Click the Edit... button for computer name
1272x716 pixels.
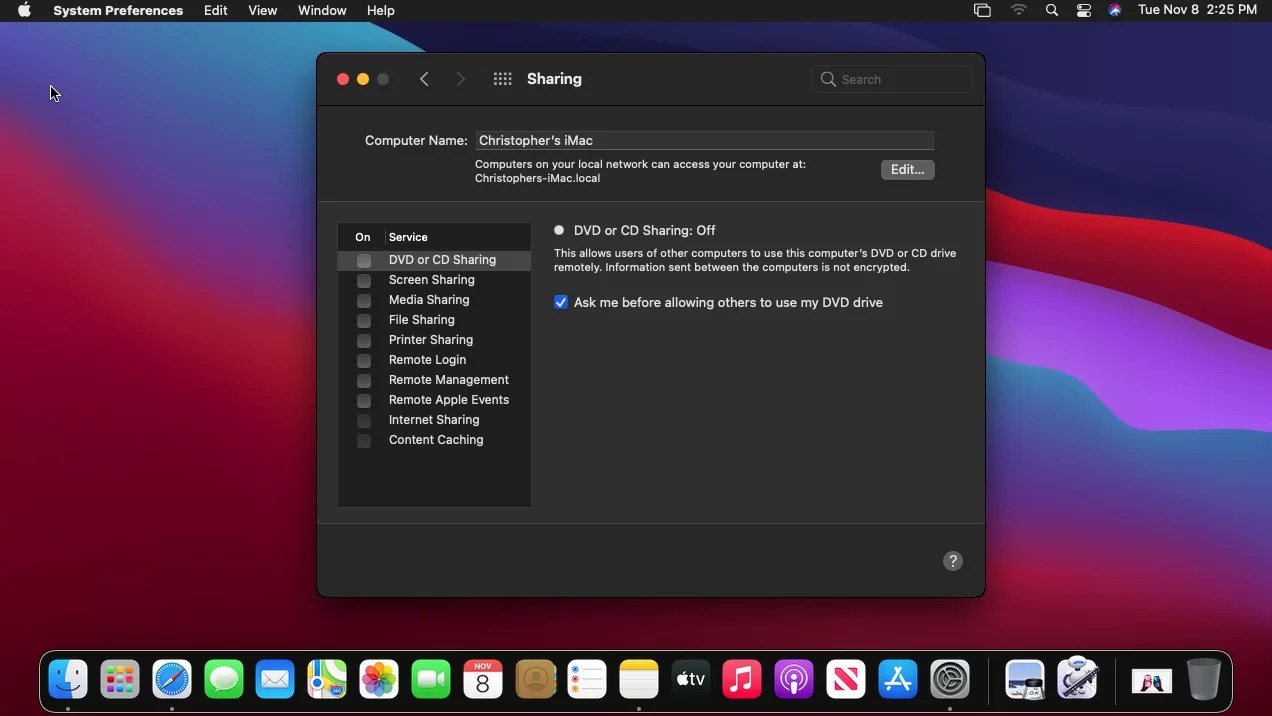906,170
